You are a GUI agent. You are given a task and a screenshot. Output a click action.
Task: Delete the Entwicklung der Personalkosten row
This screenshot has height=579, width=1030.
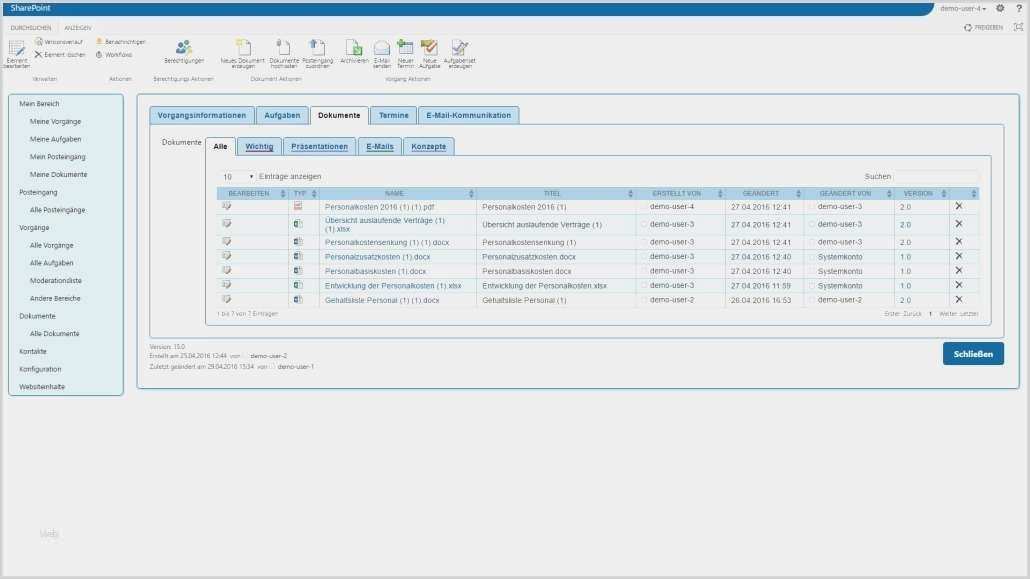pos(958,285)
